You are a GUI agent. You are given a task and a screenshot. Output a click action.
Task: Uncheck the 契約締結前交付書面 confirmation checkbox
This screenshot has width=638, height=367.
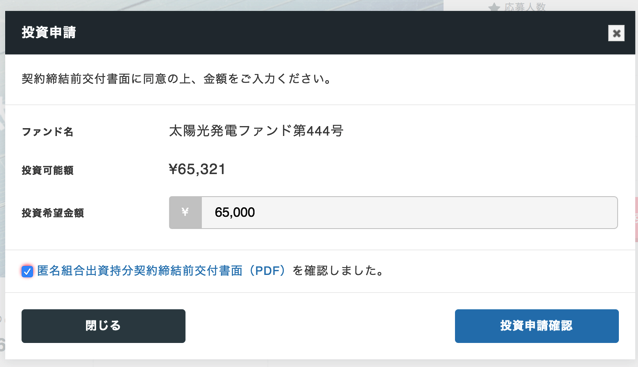[x=27, y=271]
